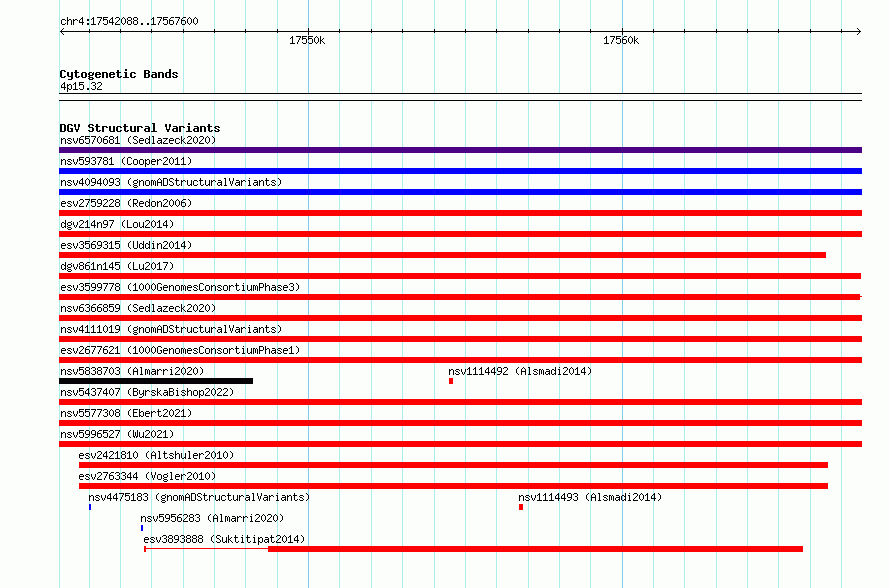Screen dimensions: 890x588
Task: Click the 17550k ruler label
Action: pos(307,40)
